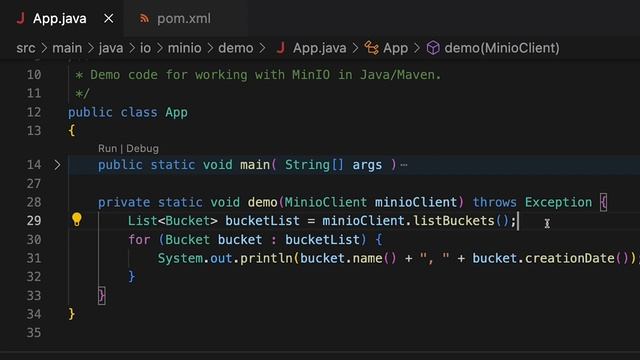The width and height of the screenshot is (640, 360).
Task: Click the demo method cube icon in breadcrumb
Action: (433, 48)
